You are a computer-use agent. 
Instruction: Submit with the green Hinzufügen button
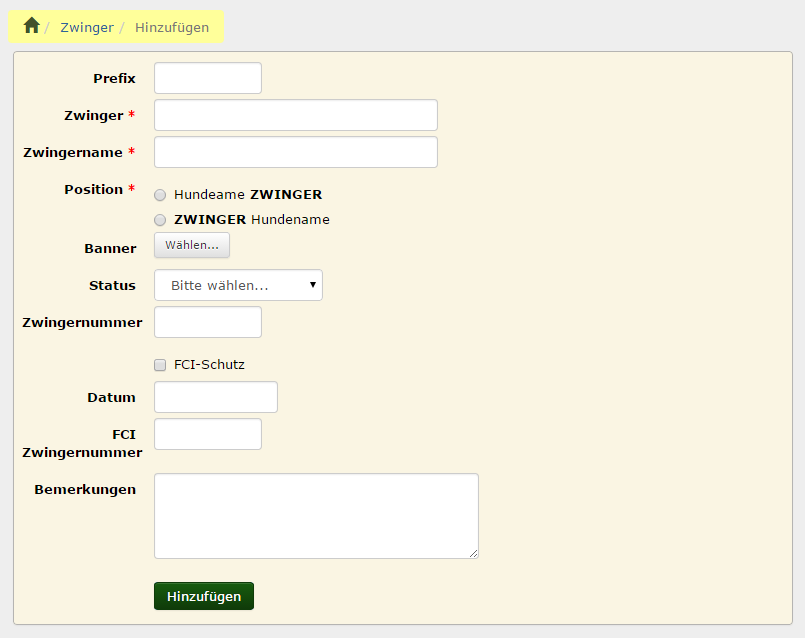click(x=204, y=596)
